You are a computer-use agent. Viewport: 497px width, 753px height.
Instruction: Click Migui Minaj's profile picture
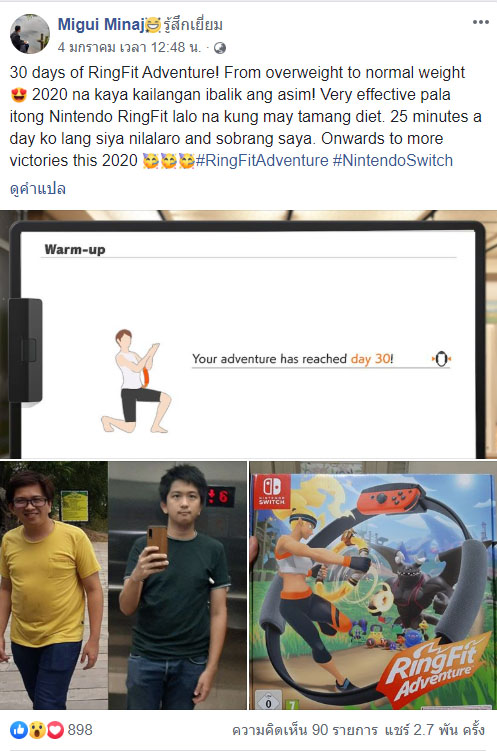(x=30, y=34)
